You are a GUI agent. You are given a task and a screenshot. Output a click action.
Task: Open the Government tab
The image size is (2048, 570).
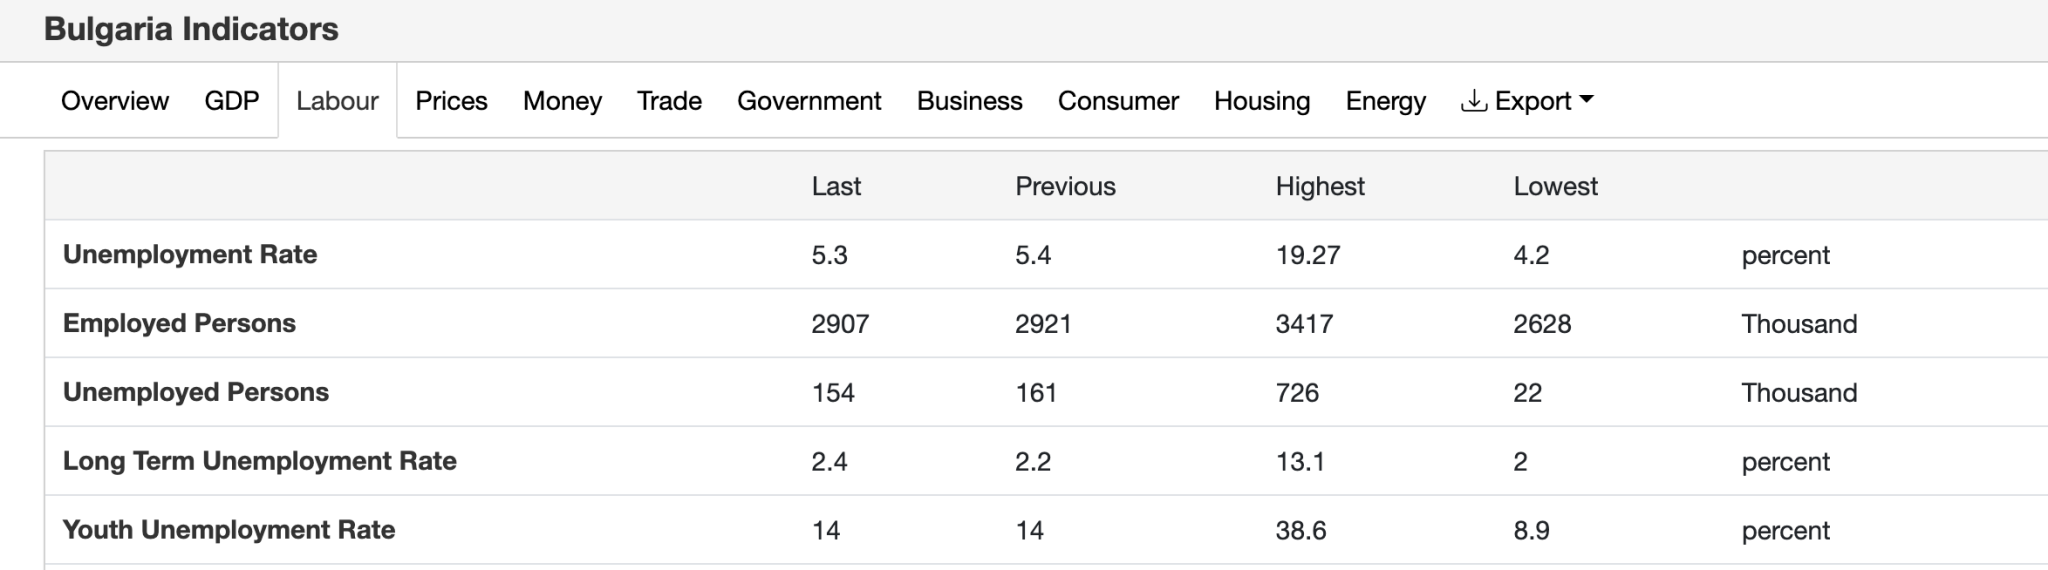[x=809, y=101]
